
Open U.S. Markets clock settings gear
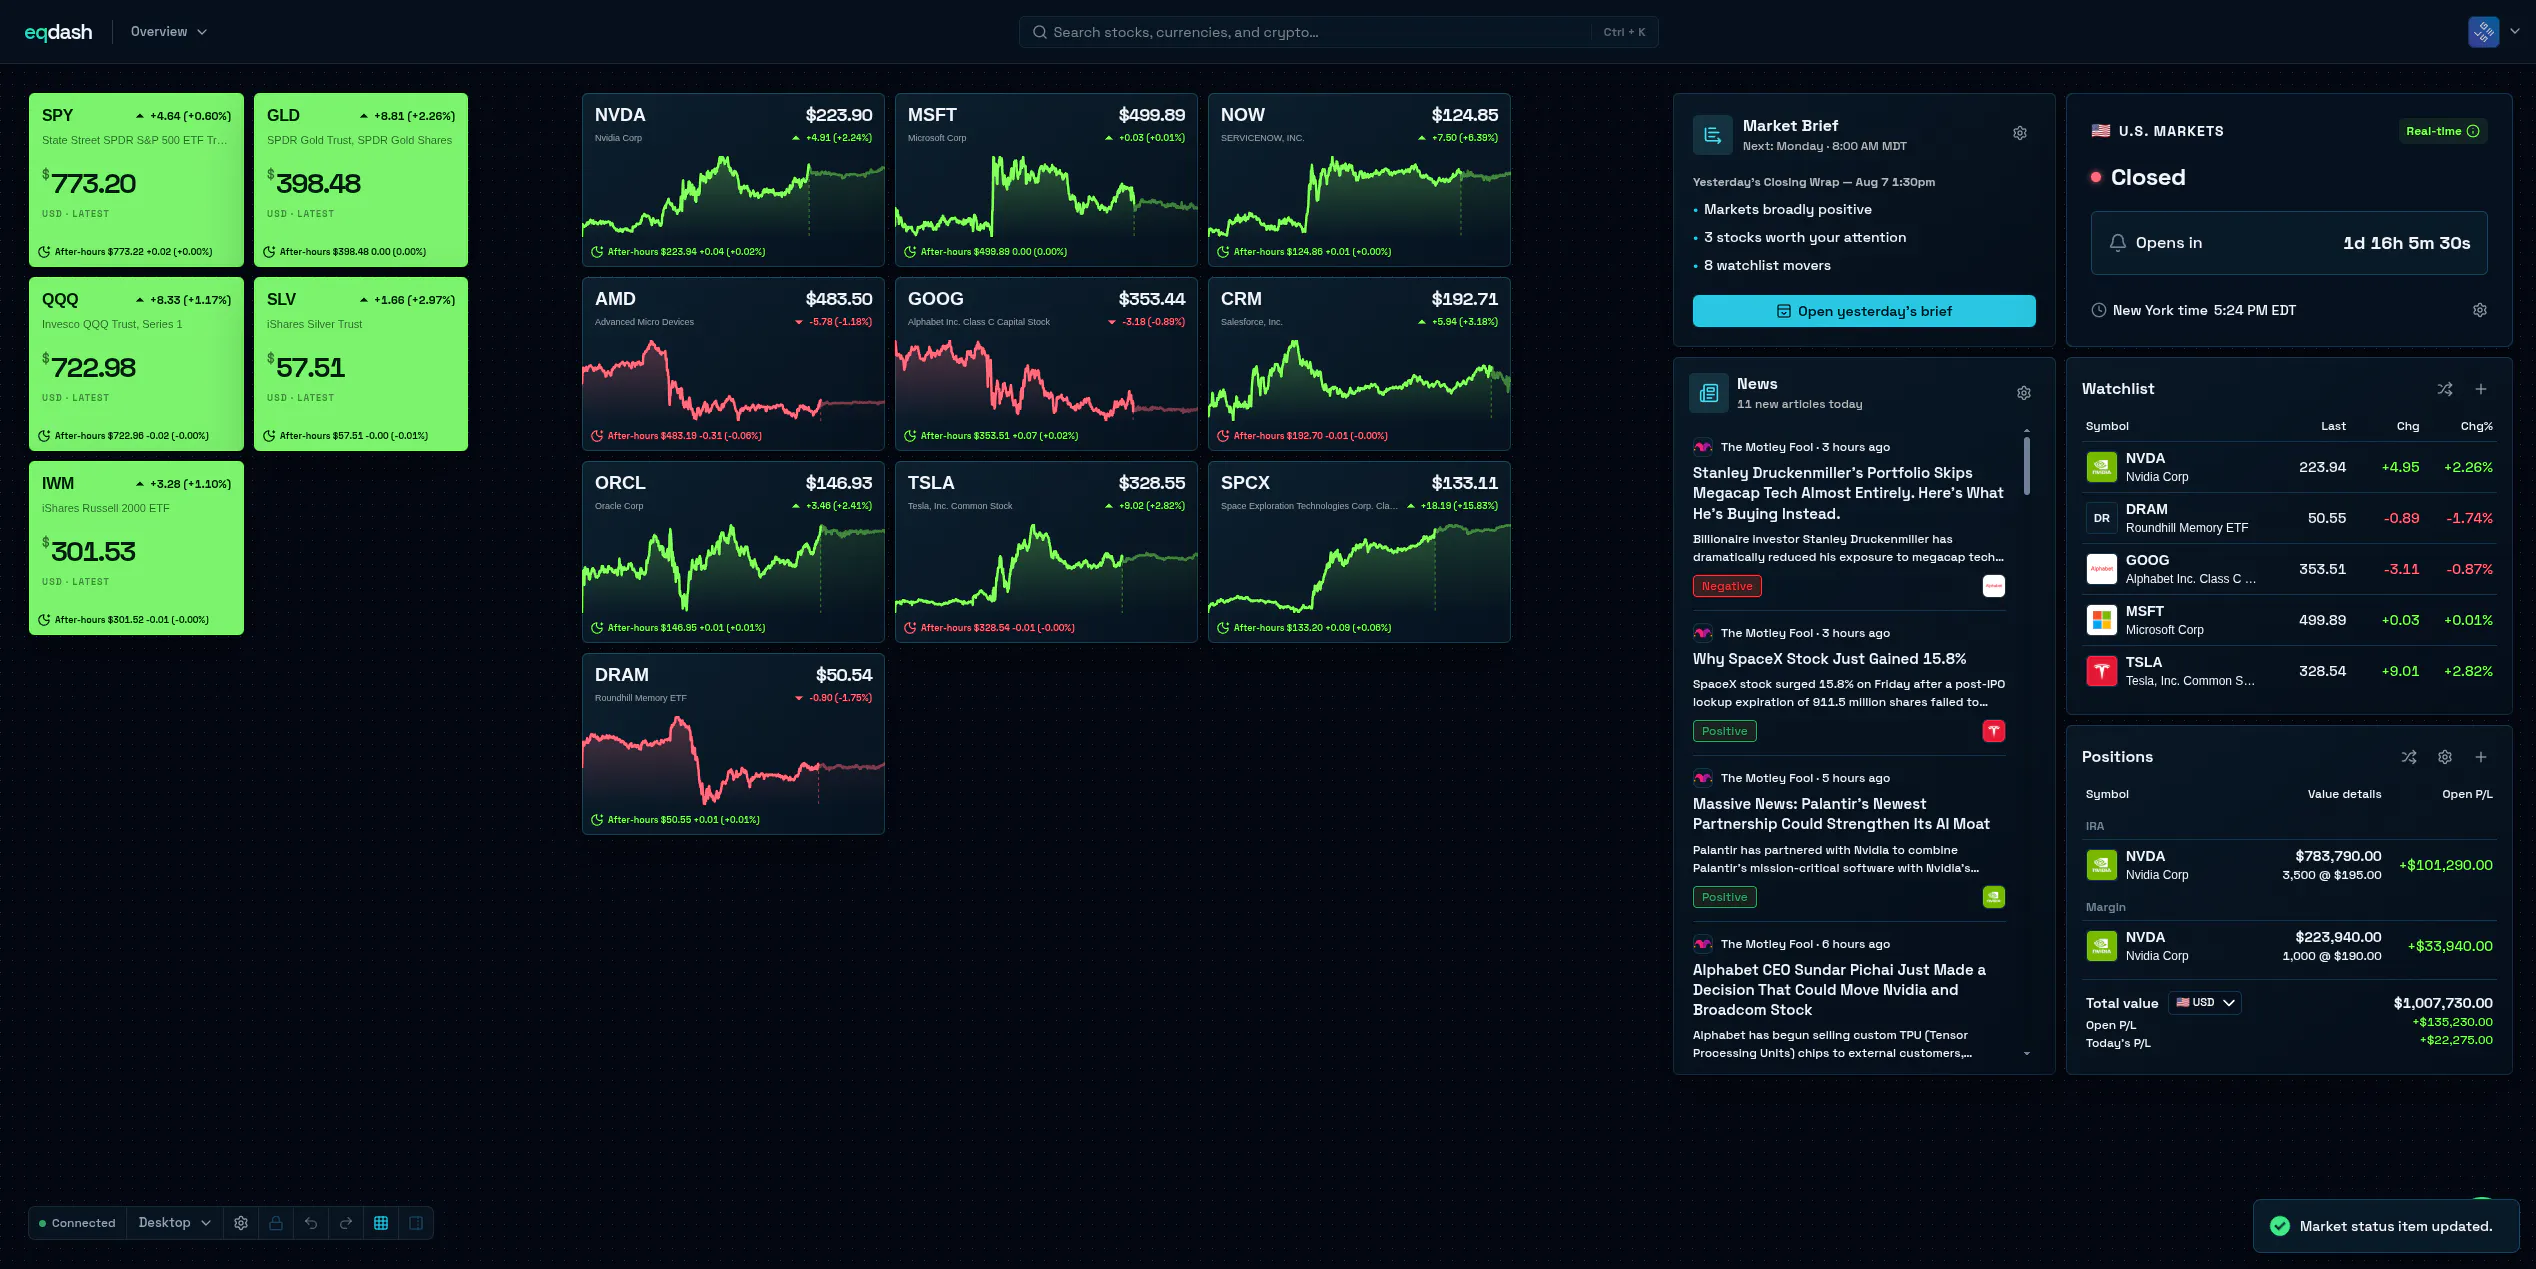2479,310
